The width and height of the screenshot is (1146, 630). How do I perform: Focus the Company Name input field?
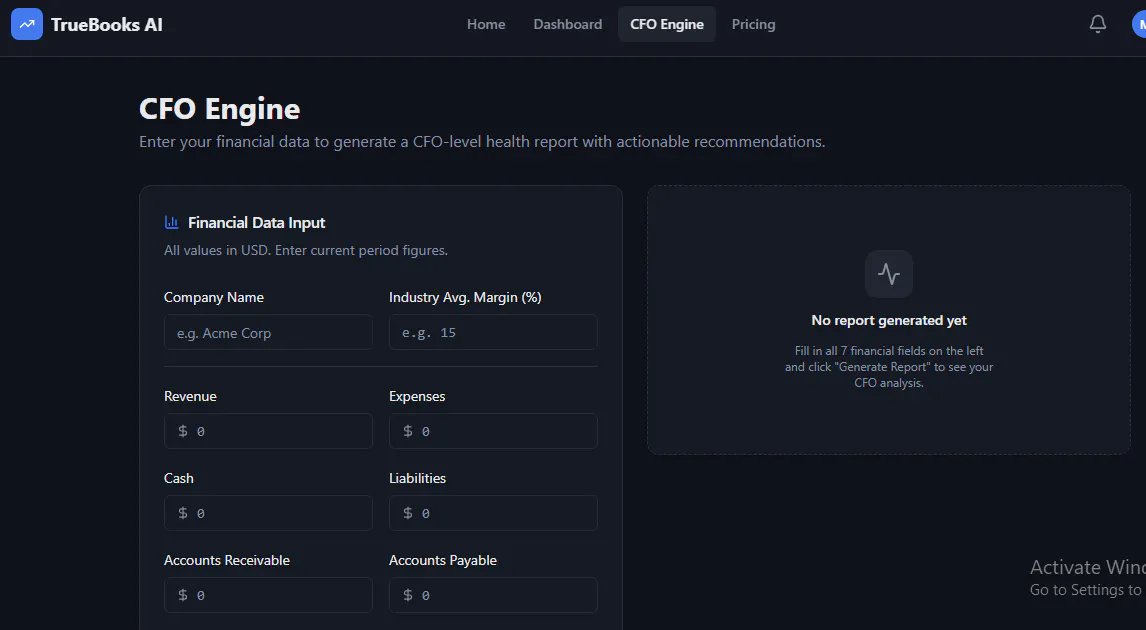268,333
